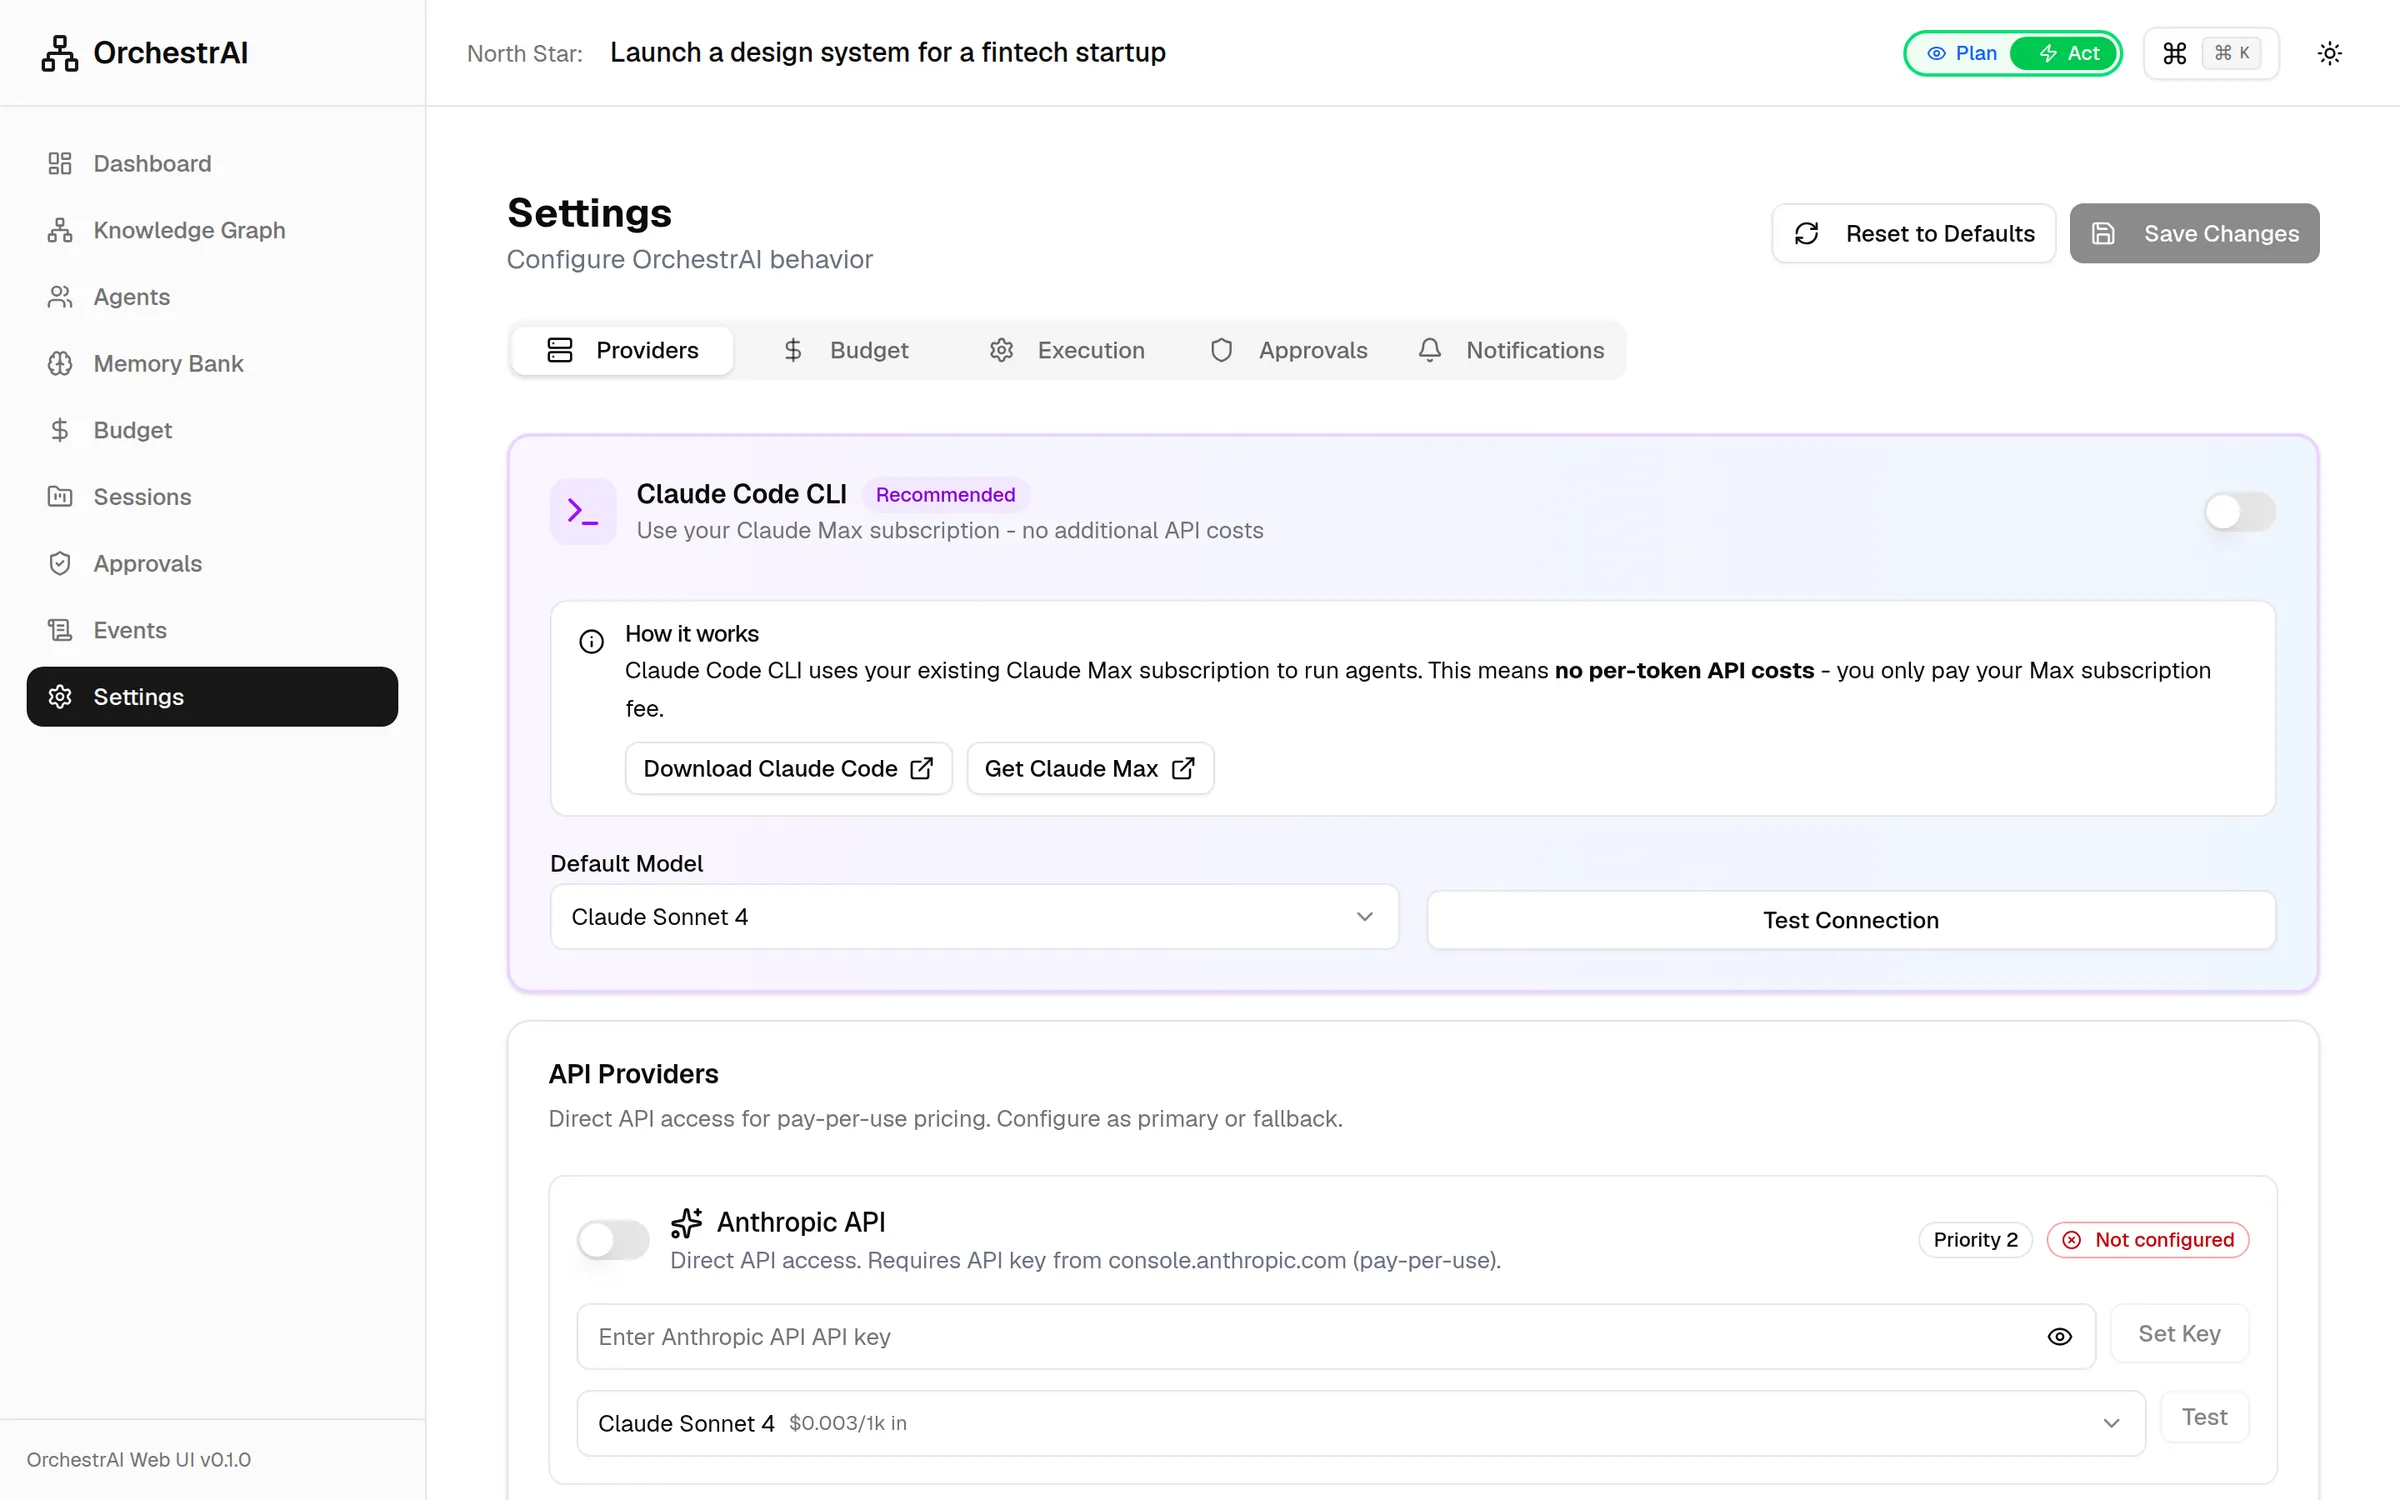Click the terminal icon beside Claude Code CLI
Image resolution: width=2400 pixels, height=1500 pixels.
click(x=583, y=511)
